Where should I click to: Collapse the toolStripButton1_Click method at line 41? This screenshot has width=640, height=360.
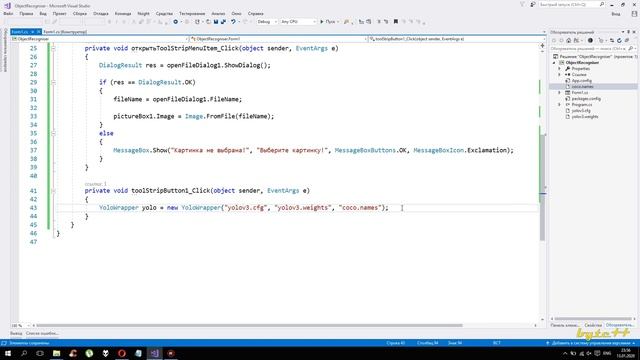[x=53, y=191]
